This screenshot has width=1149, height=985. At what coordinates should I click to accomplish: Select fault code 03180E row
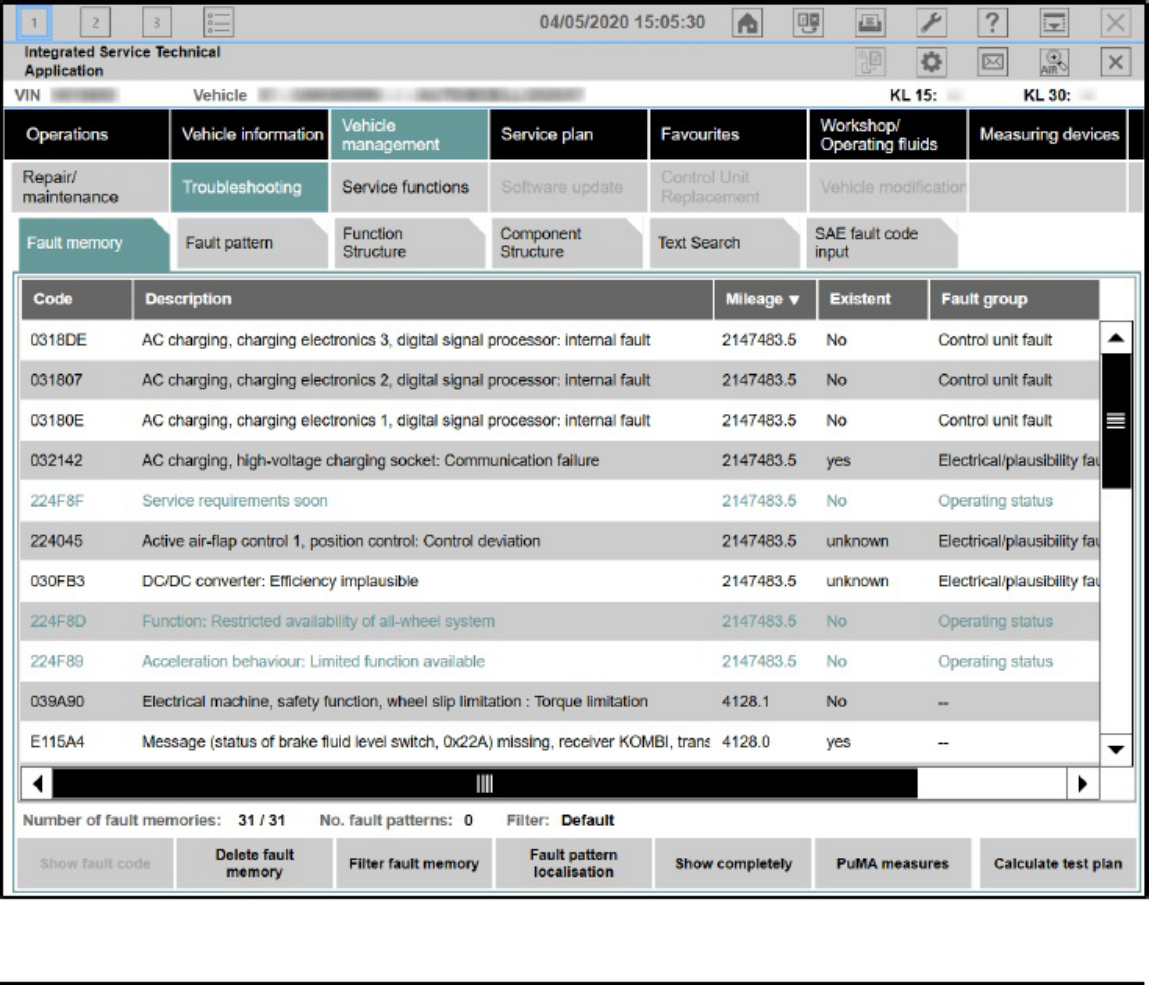click(560, 421)
